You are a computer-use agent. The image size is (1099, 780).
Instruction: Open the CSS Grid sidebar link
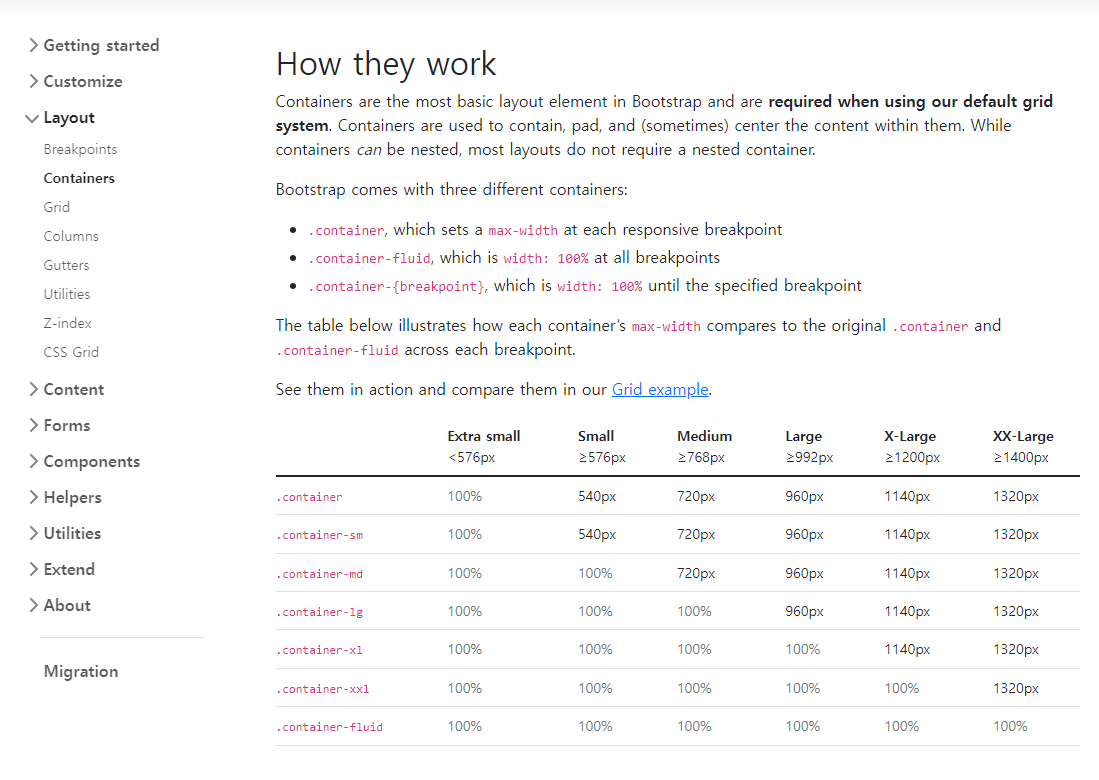(71, 352)
